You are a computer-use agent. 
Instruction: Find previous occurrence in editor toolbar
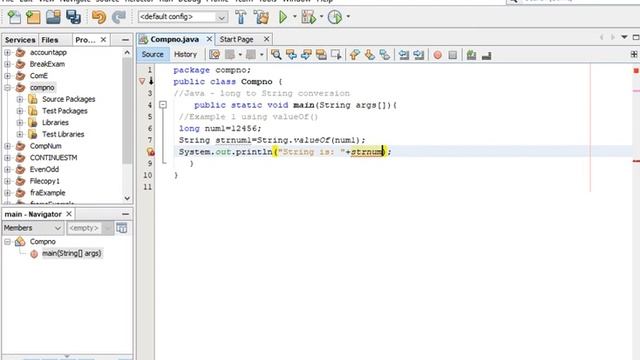[291, 55]
